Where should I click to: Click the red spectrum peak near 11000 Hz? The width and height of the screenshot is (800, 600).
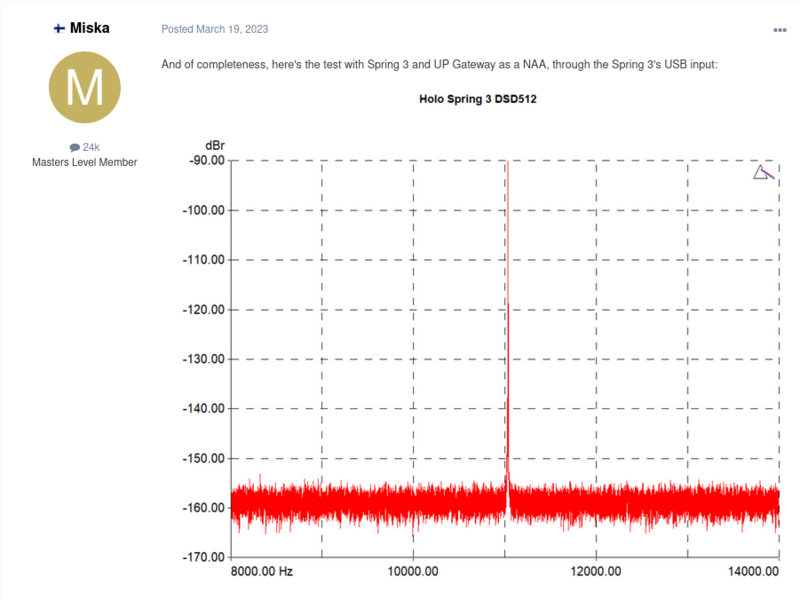pyautogui.click(x=509, y=300)
